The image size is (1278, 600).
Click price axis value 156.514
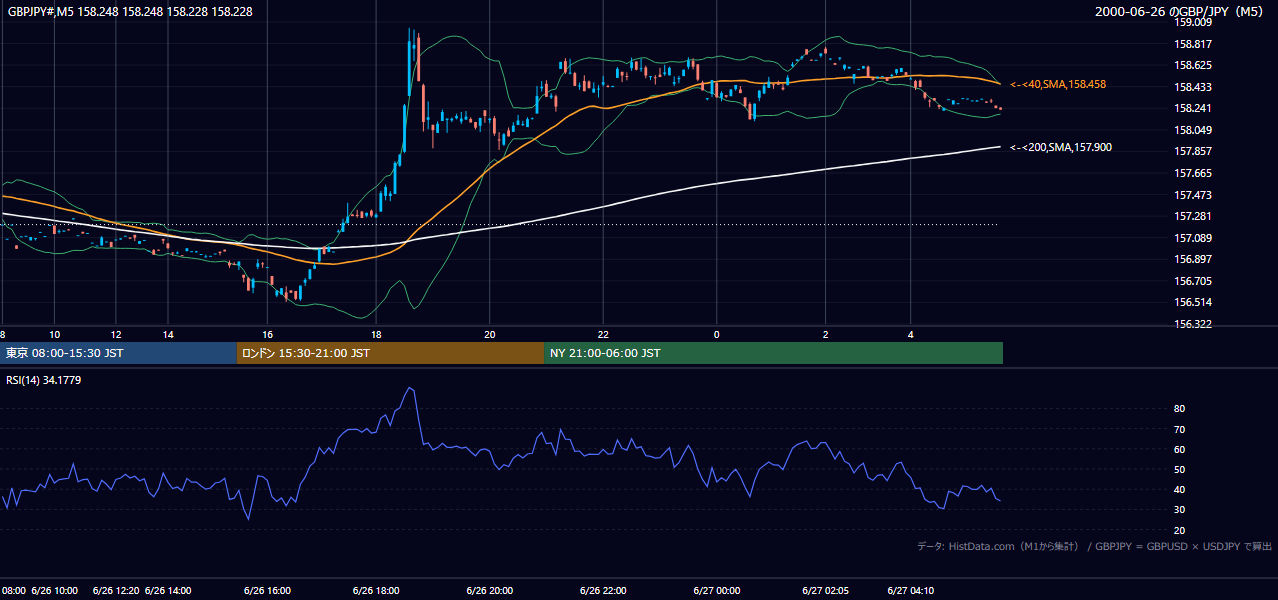pos(1193,303)
